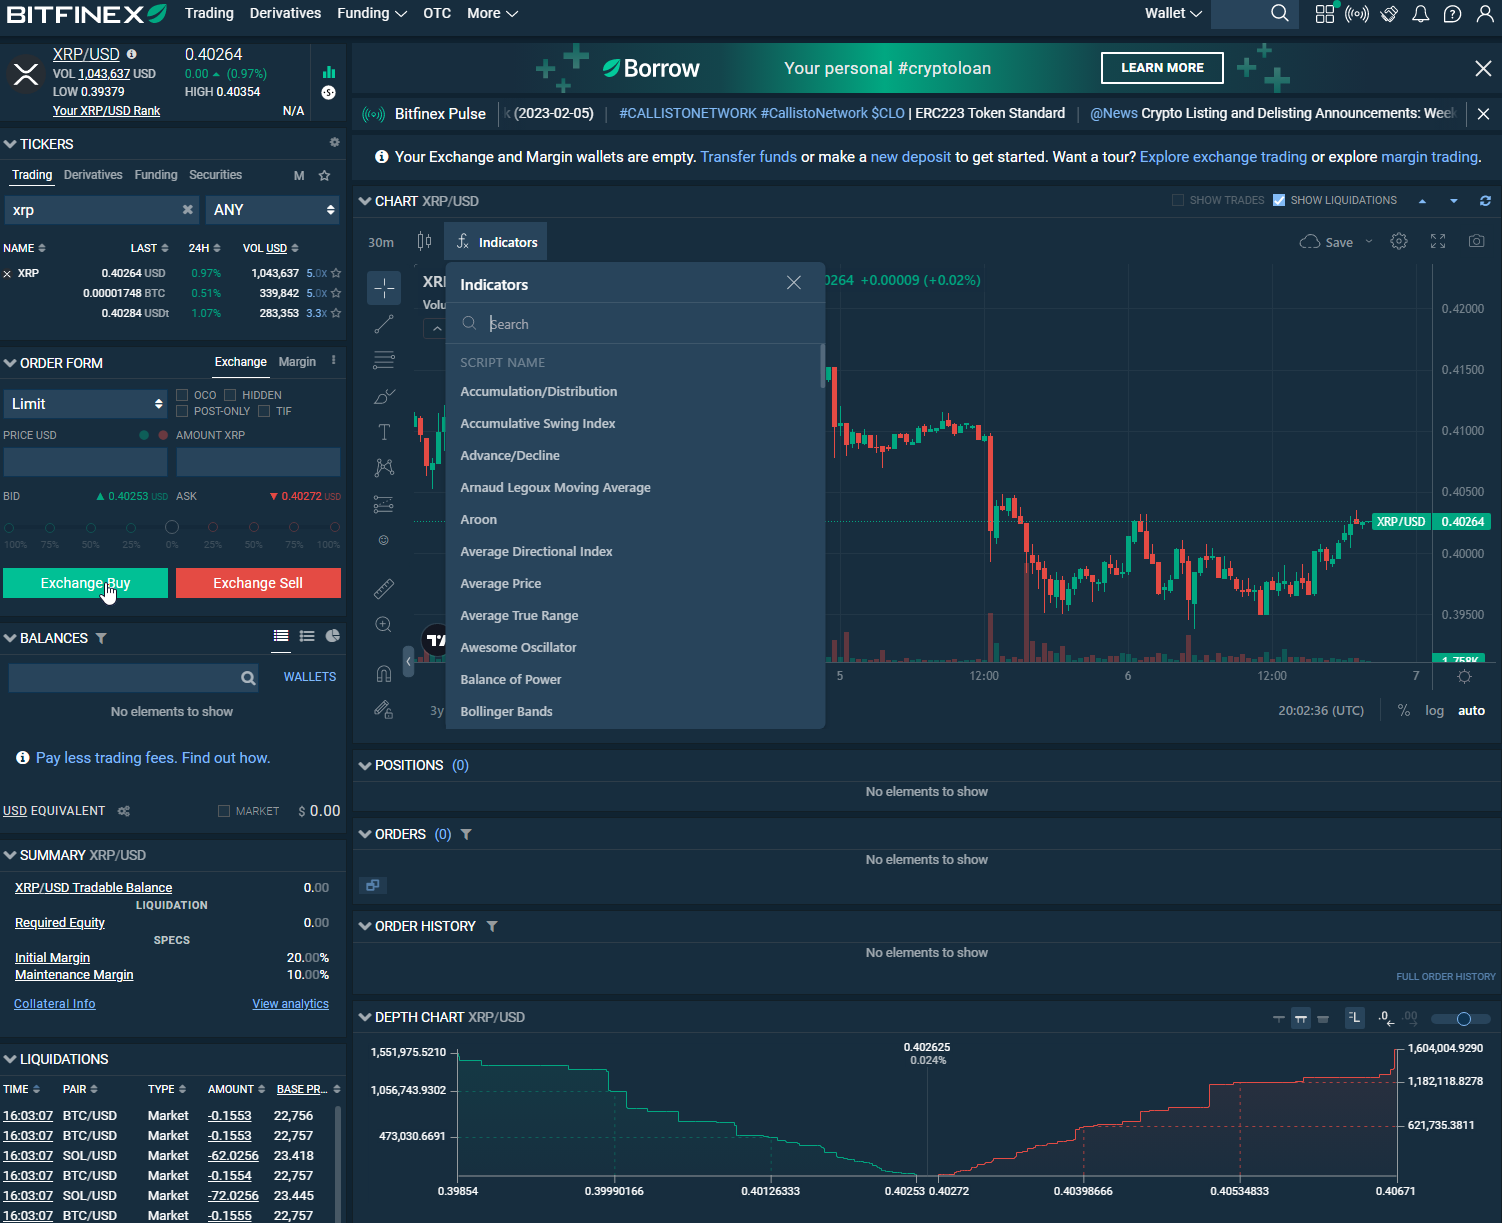1502x1223 pixels.
Task: Set order size slider to 0% center handle
Action: click(x=172, y=527)
